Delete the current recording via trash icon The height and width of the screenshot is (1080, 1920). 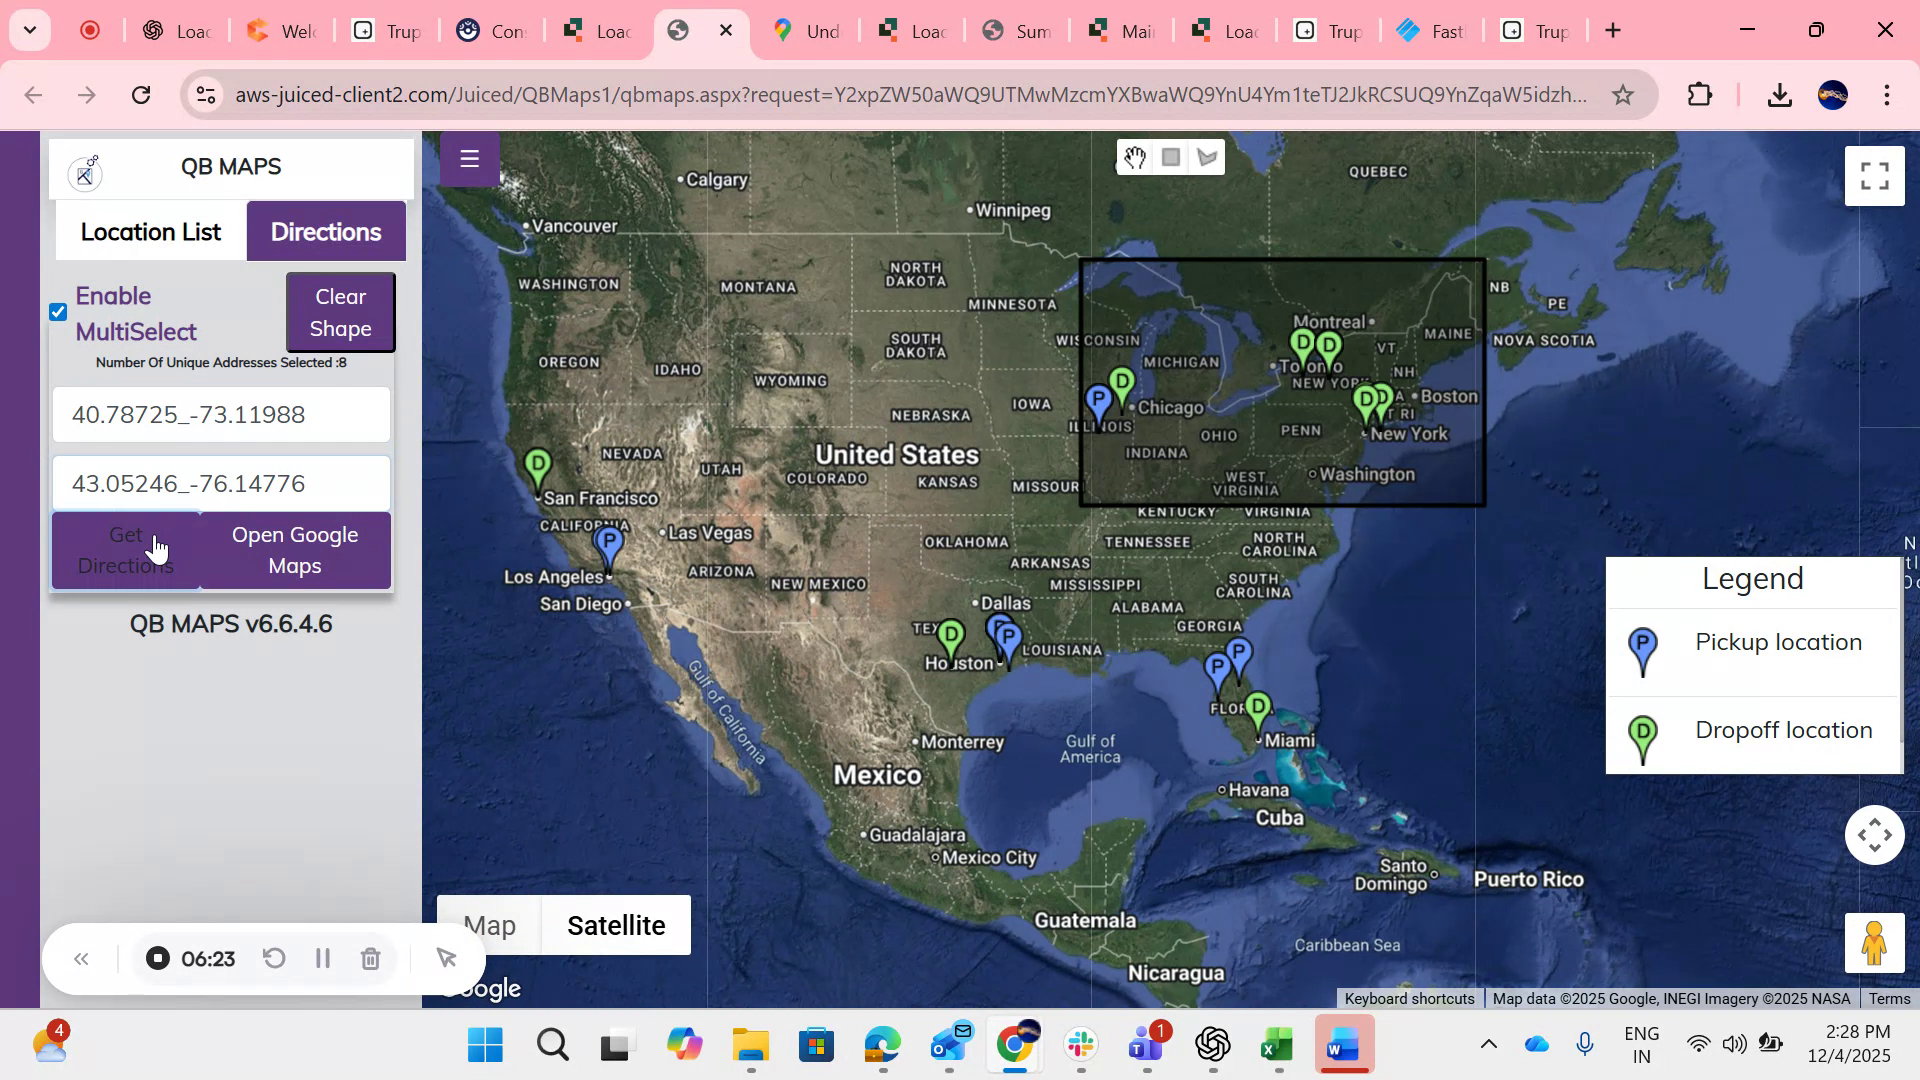coord(371,958)
